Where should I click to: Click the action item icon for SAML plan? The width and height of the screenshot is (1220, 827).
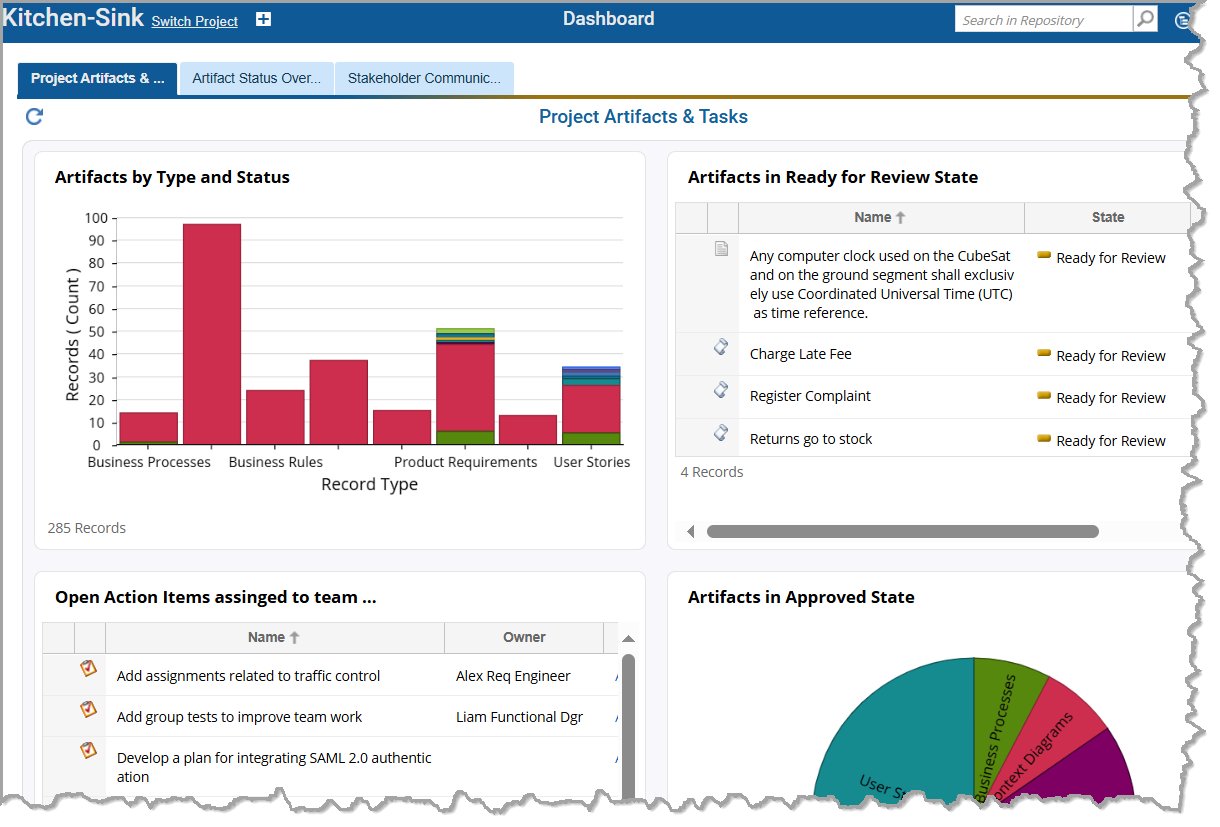[89, 750]
